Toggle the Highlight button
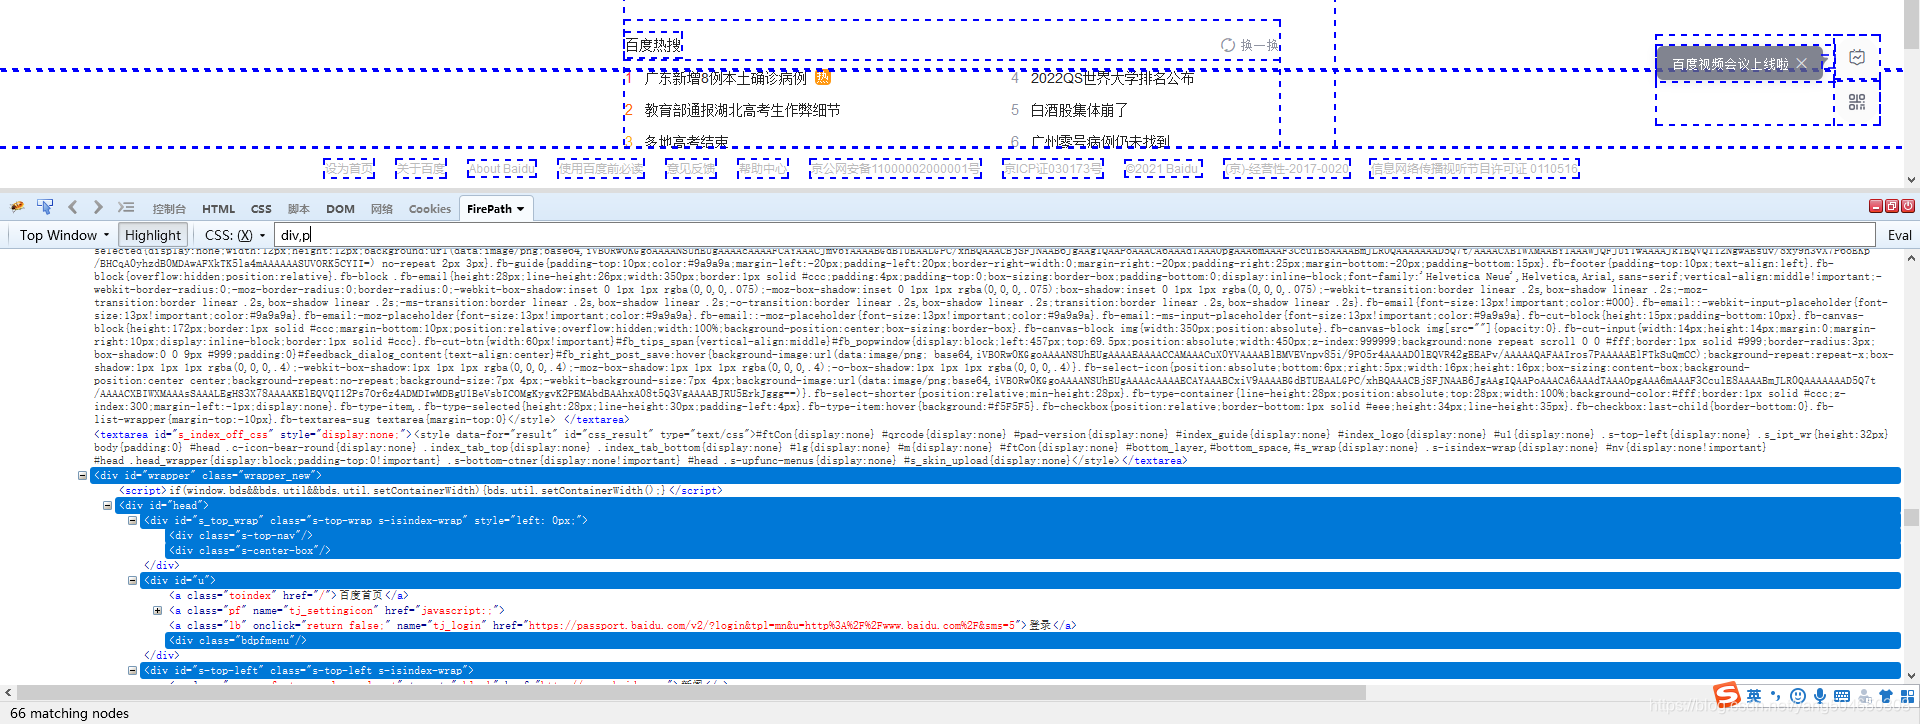This screenshot has height=724, width=1920. point(153,235)
